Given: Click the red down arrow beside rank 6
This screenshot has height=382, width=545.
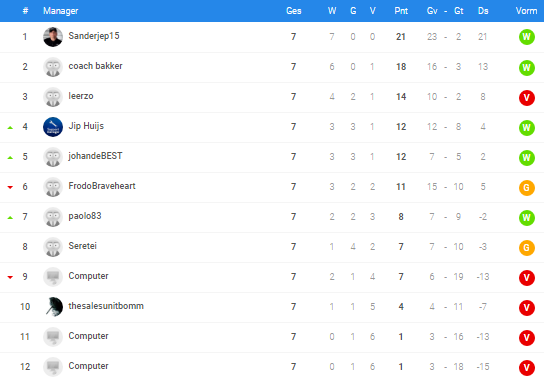Looking at the screenshot, I should 10,187.
